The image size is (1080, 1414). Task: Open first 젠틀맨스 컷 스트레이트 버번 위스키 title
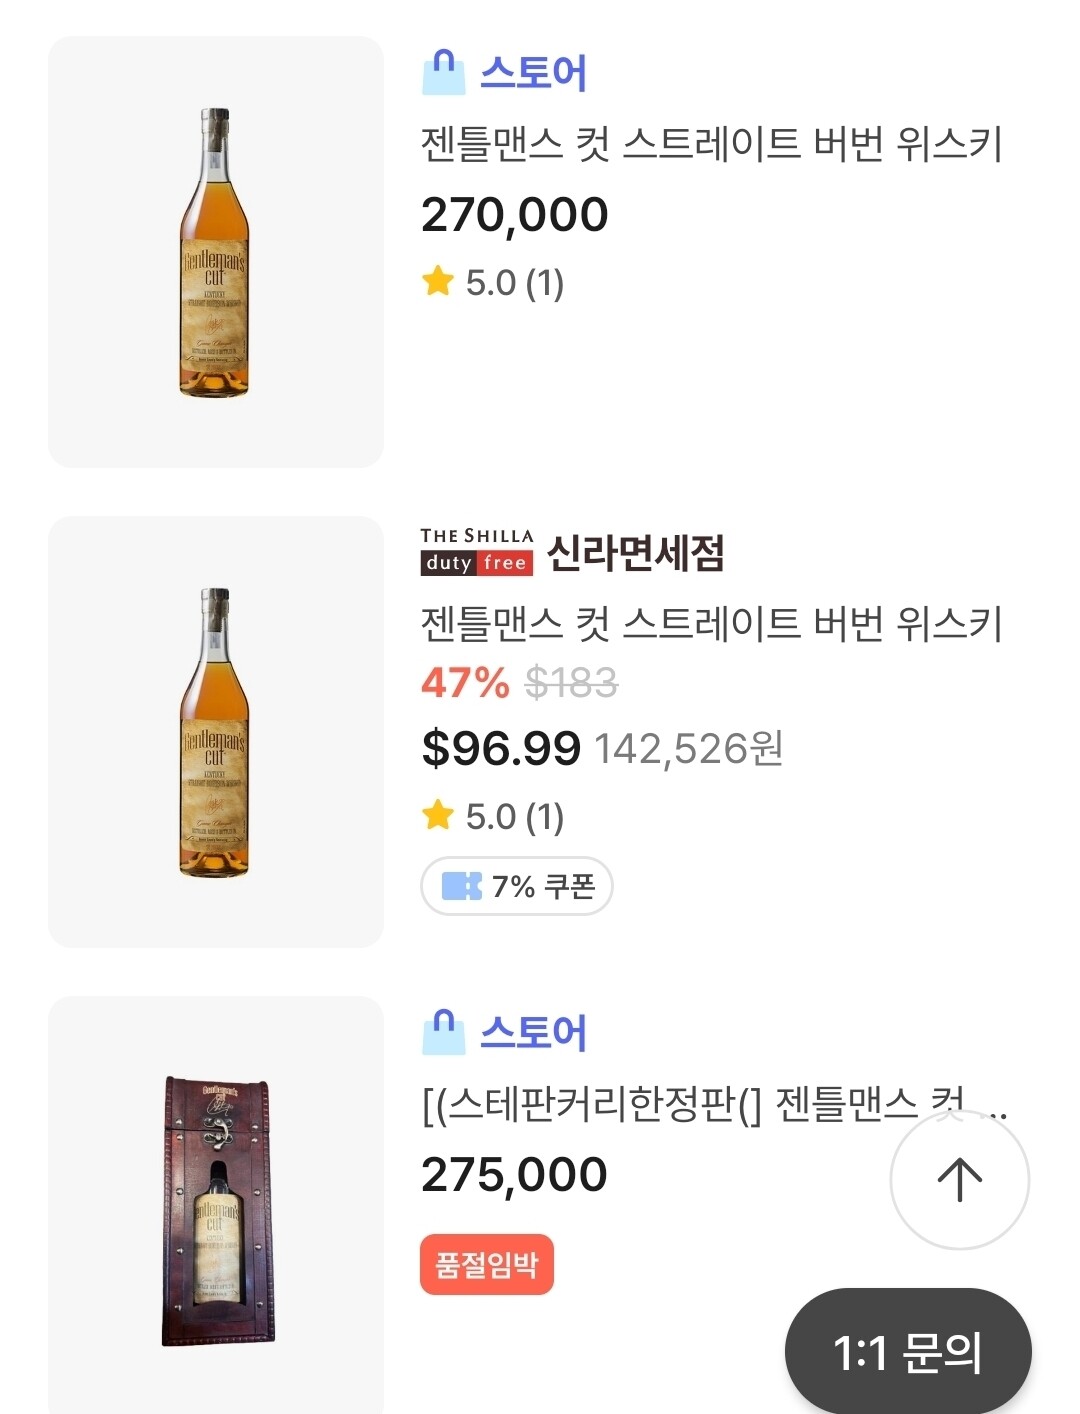coord(711,145)
